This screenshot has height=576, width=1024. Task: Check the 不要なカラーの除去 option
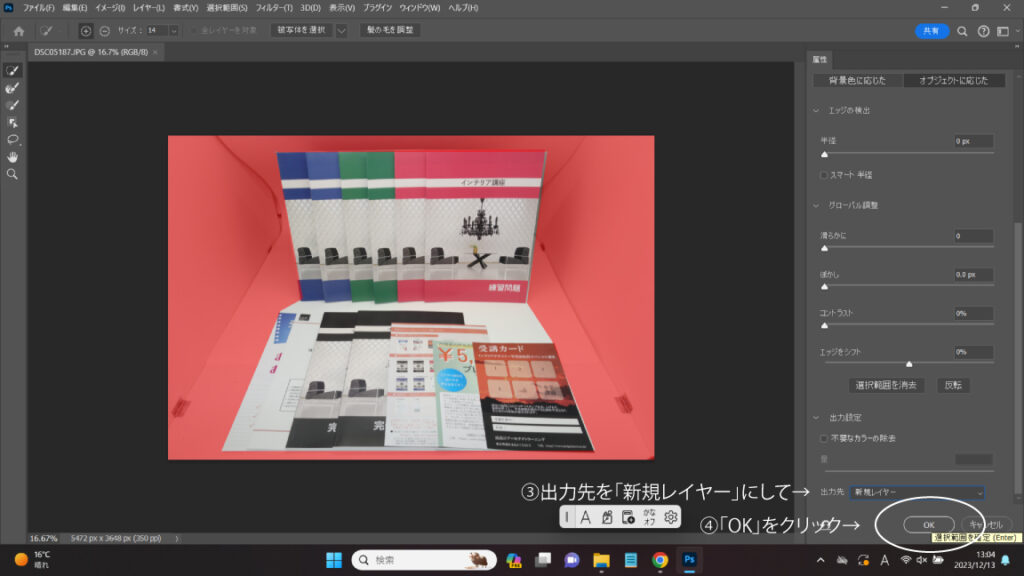pyautogui.click(x=824, y=438)
